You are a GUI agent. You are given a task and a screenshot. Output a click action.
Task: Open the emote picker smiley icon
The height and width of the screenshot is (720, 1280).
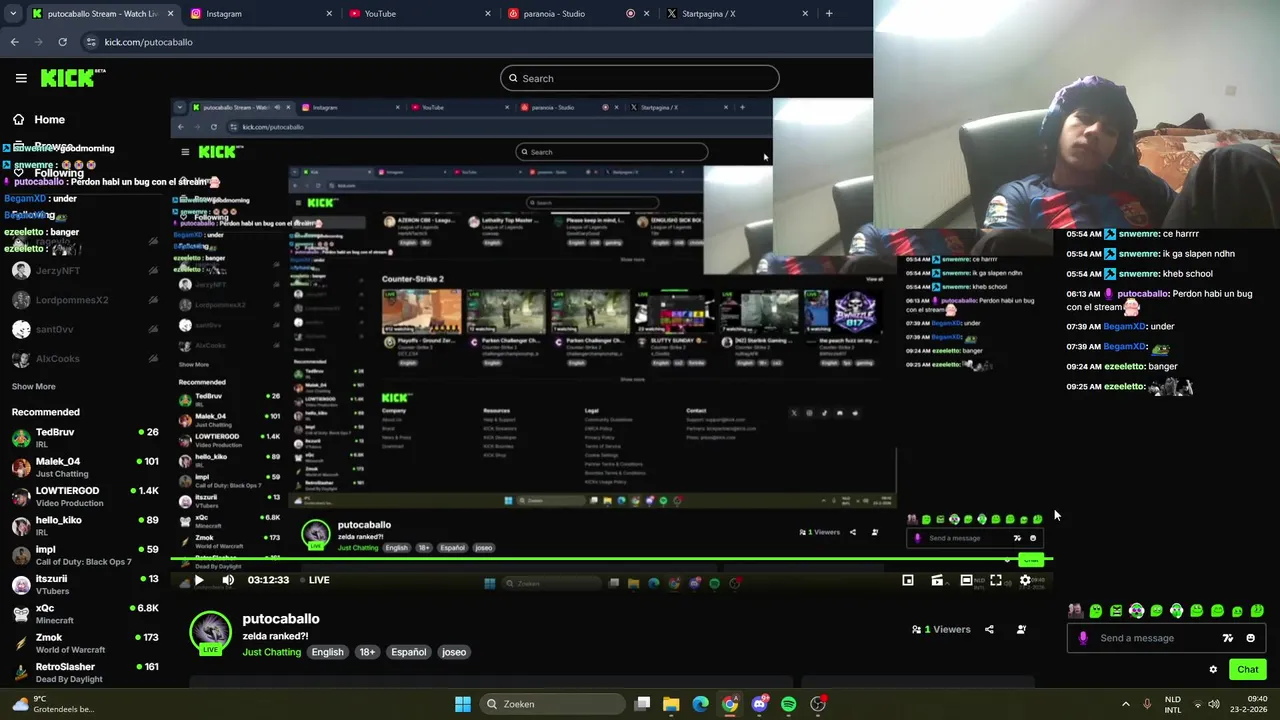point(1250,638)
